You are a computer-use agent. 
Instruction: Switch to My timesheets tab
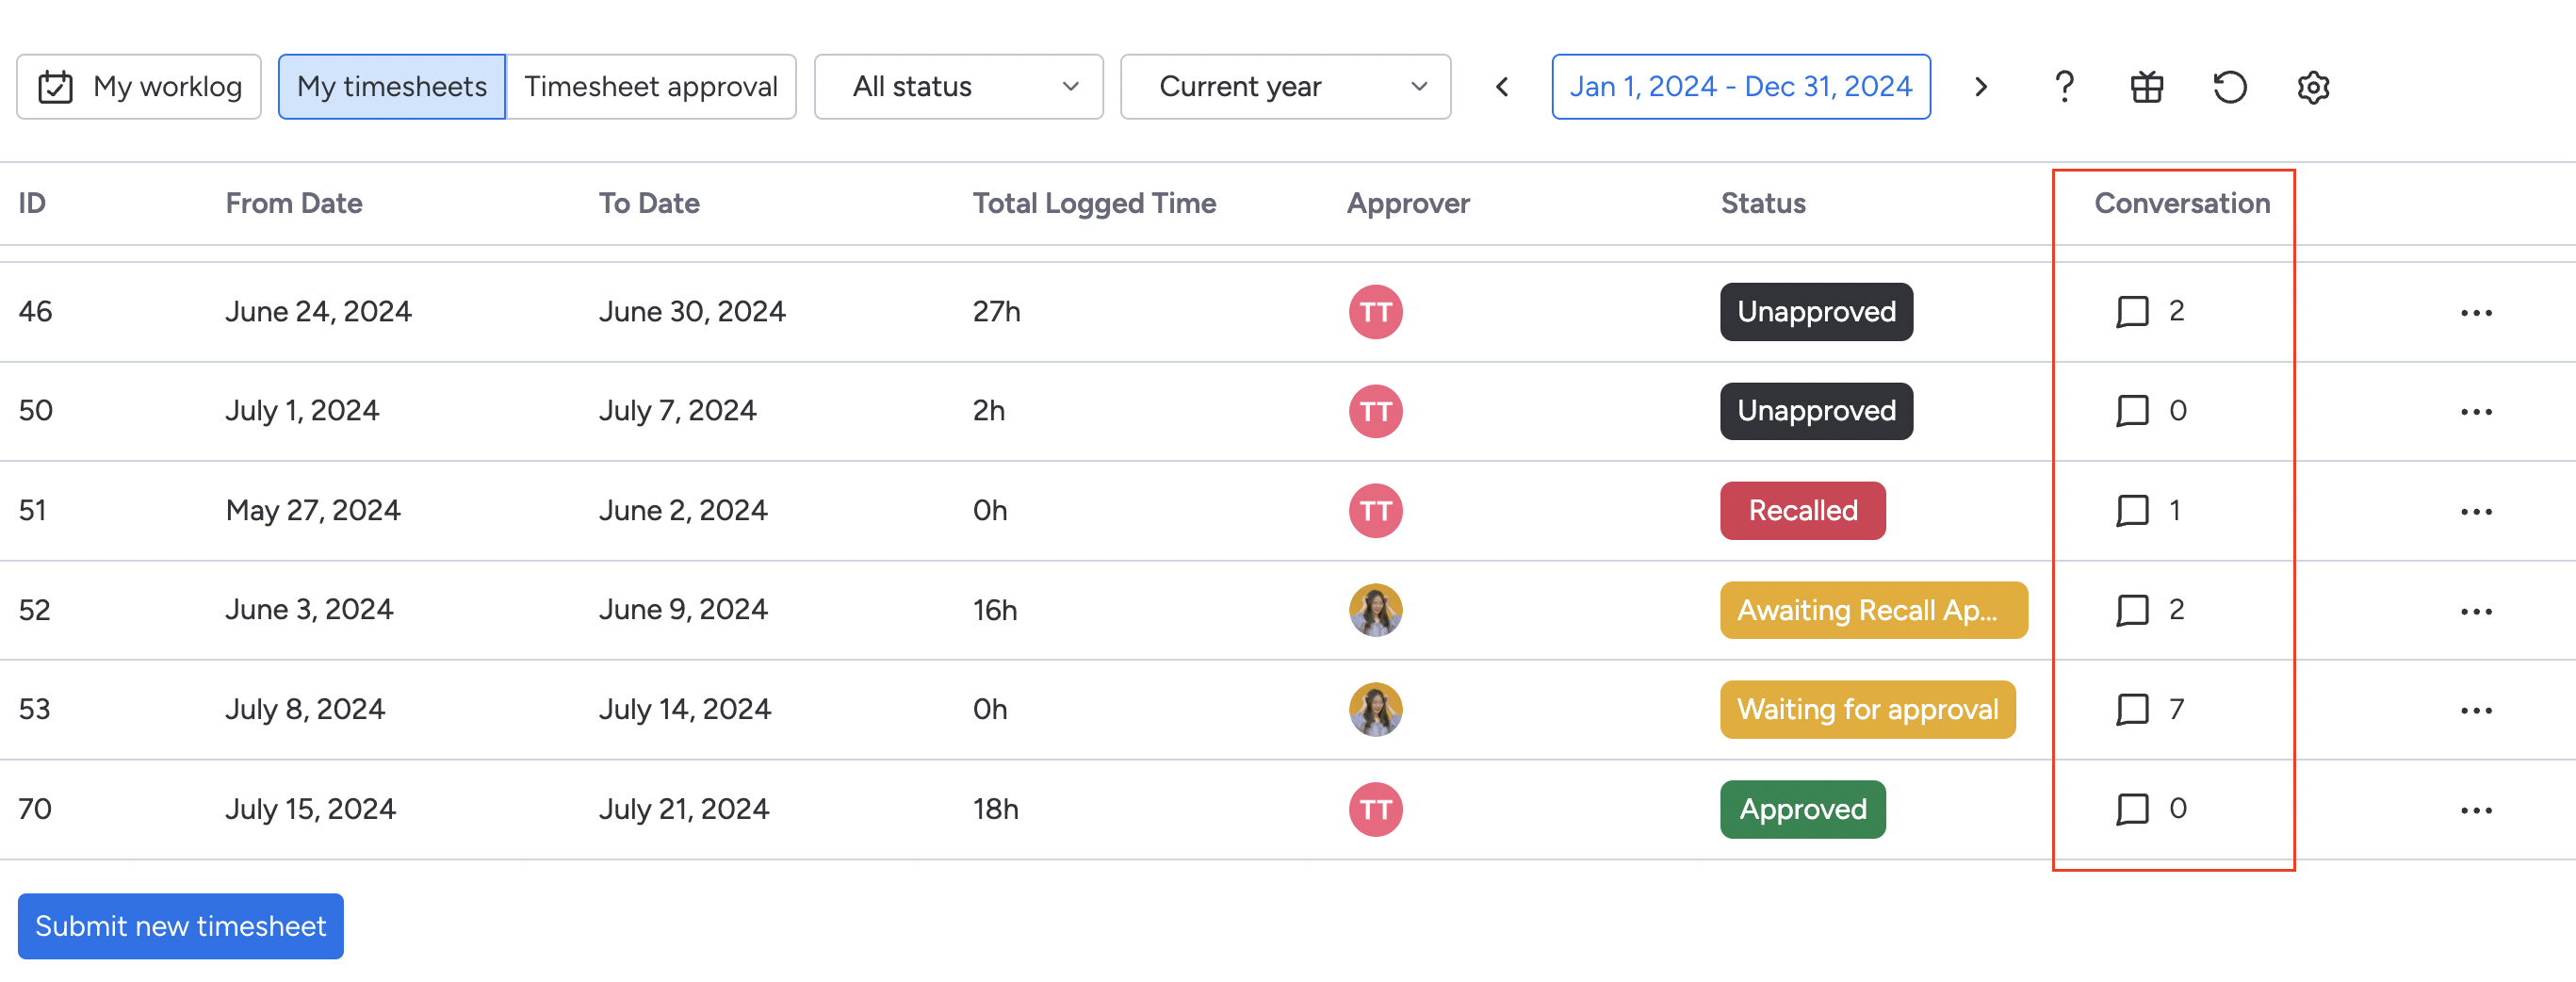[392, 87]
